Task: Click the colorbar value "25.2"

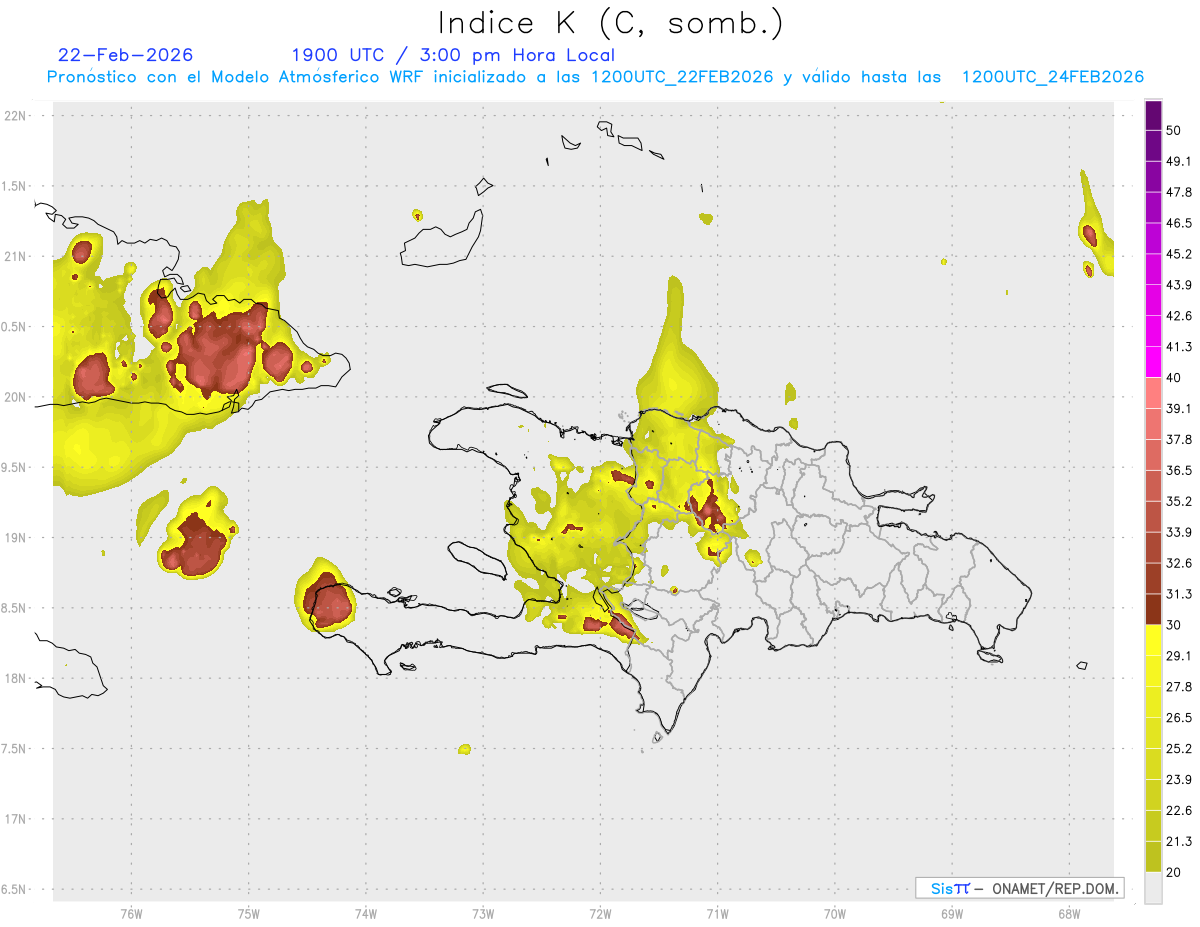Action: click(1179, 749)
